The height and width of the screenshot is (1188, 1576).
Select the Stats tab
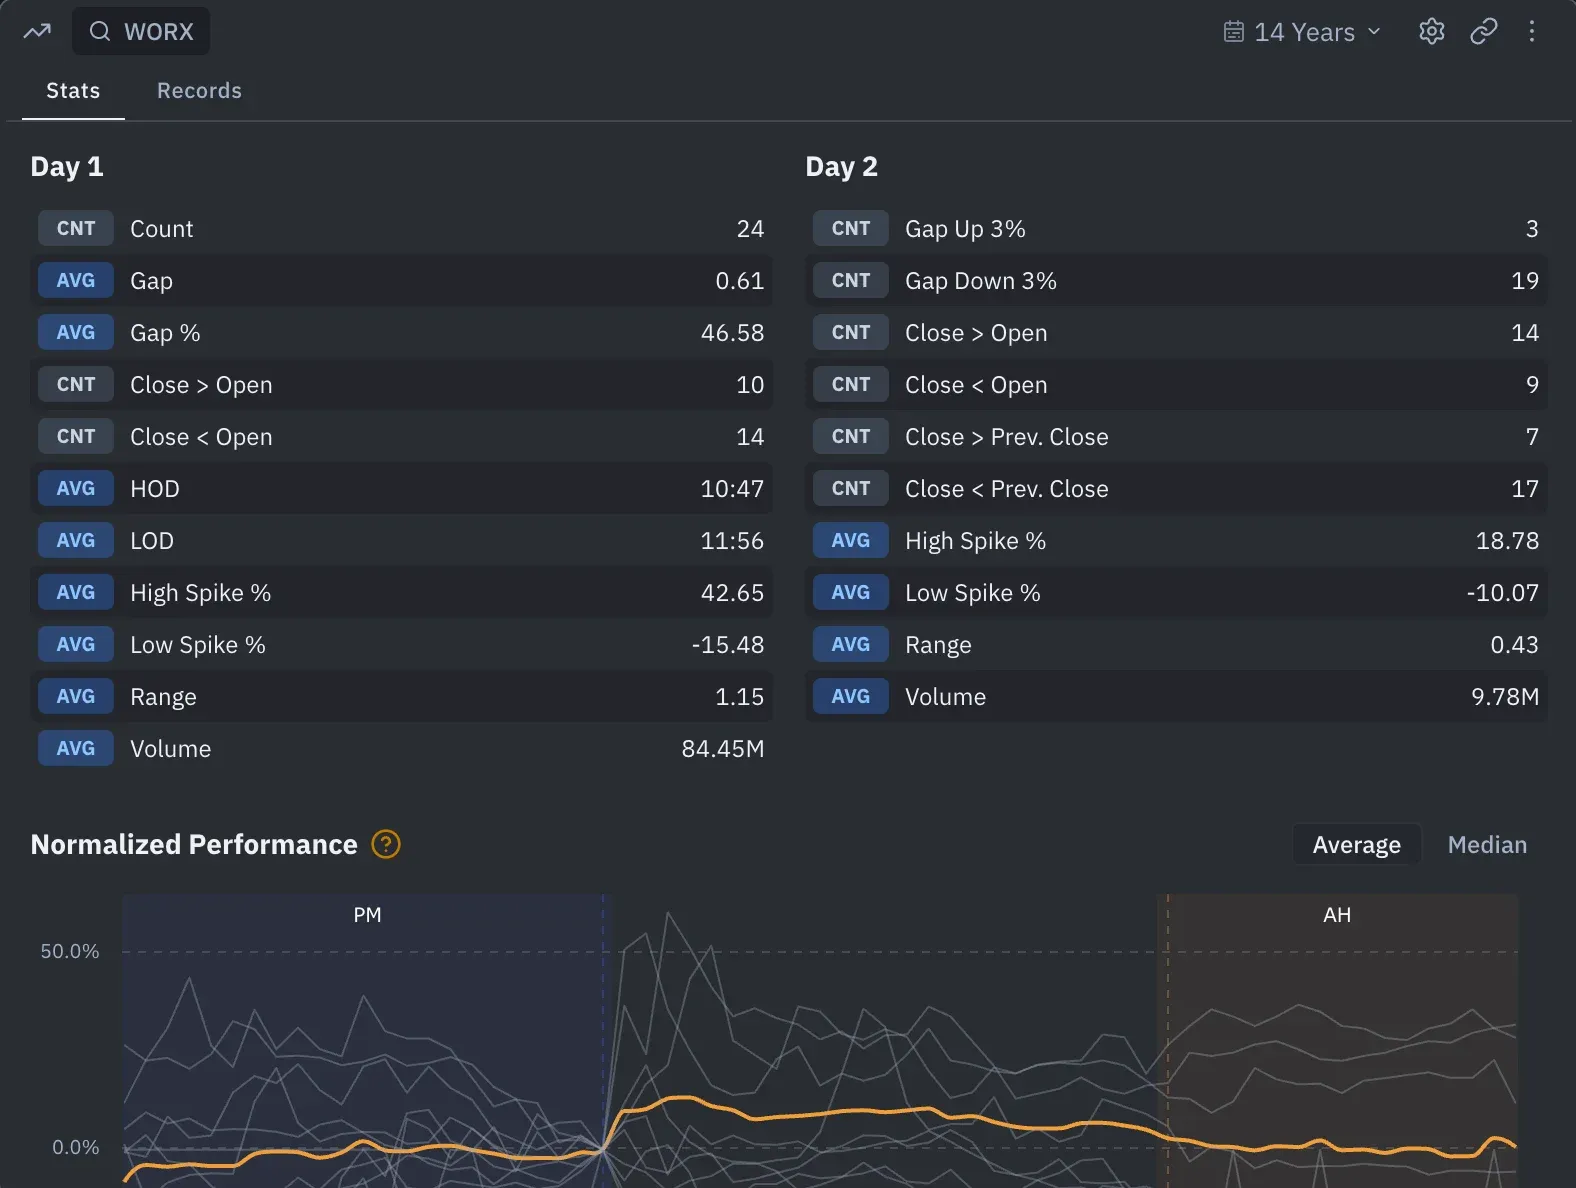(73, 91)
